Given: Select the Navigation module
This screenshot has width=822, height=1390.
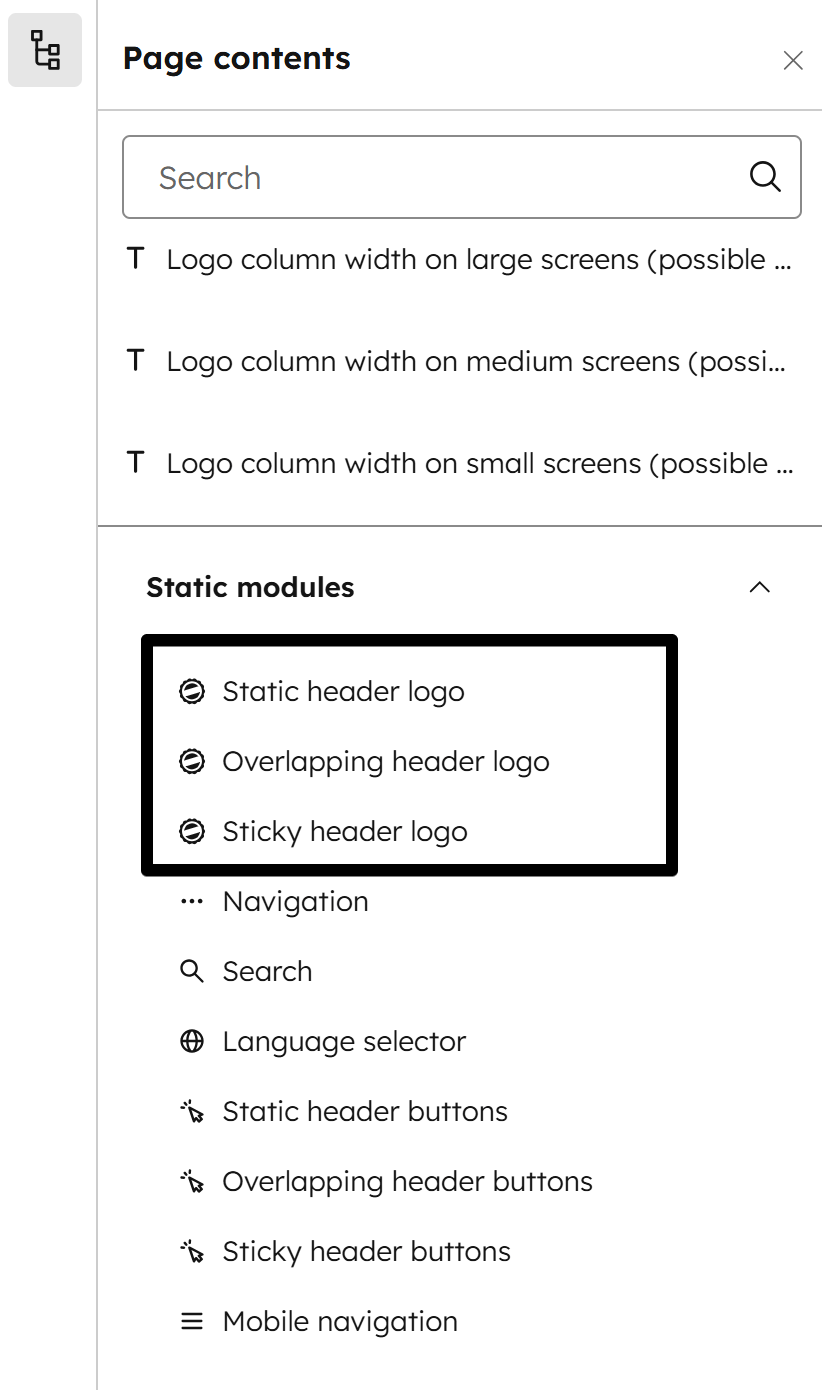Looking at the screenshot, I should (295, 901).
